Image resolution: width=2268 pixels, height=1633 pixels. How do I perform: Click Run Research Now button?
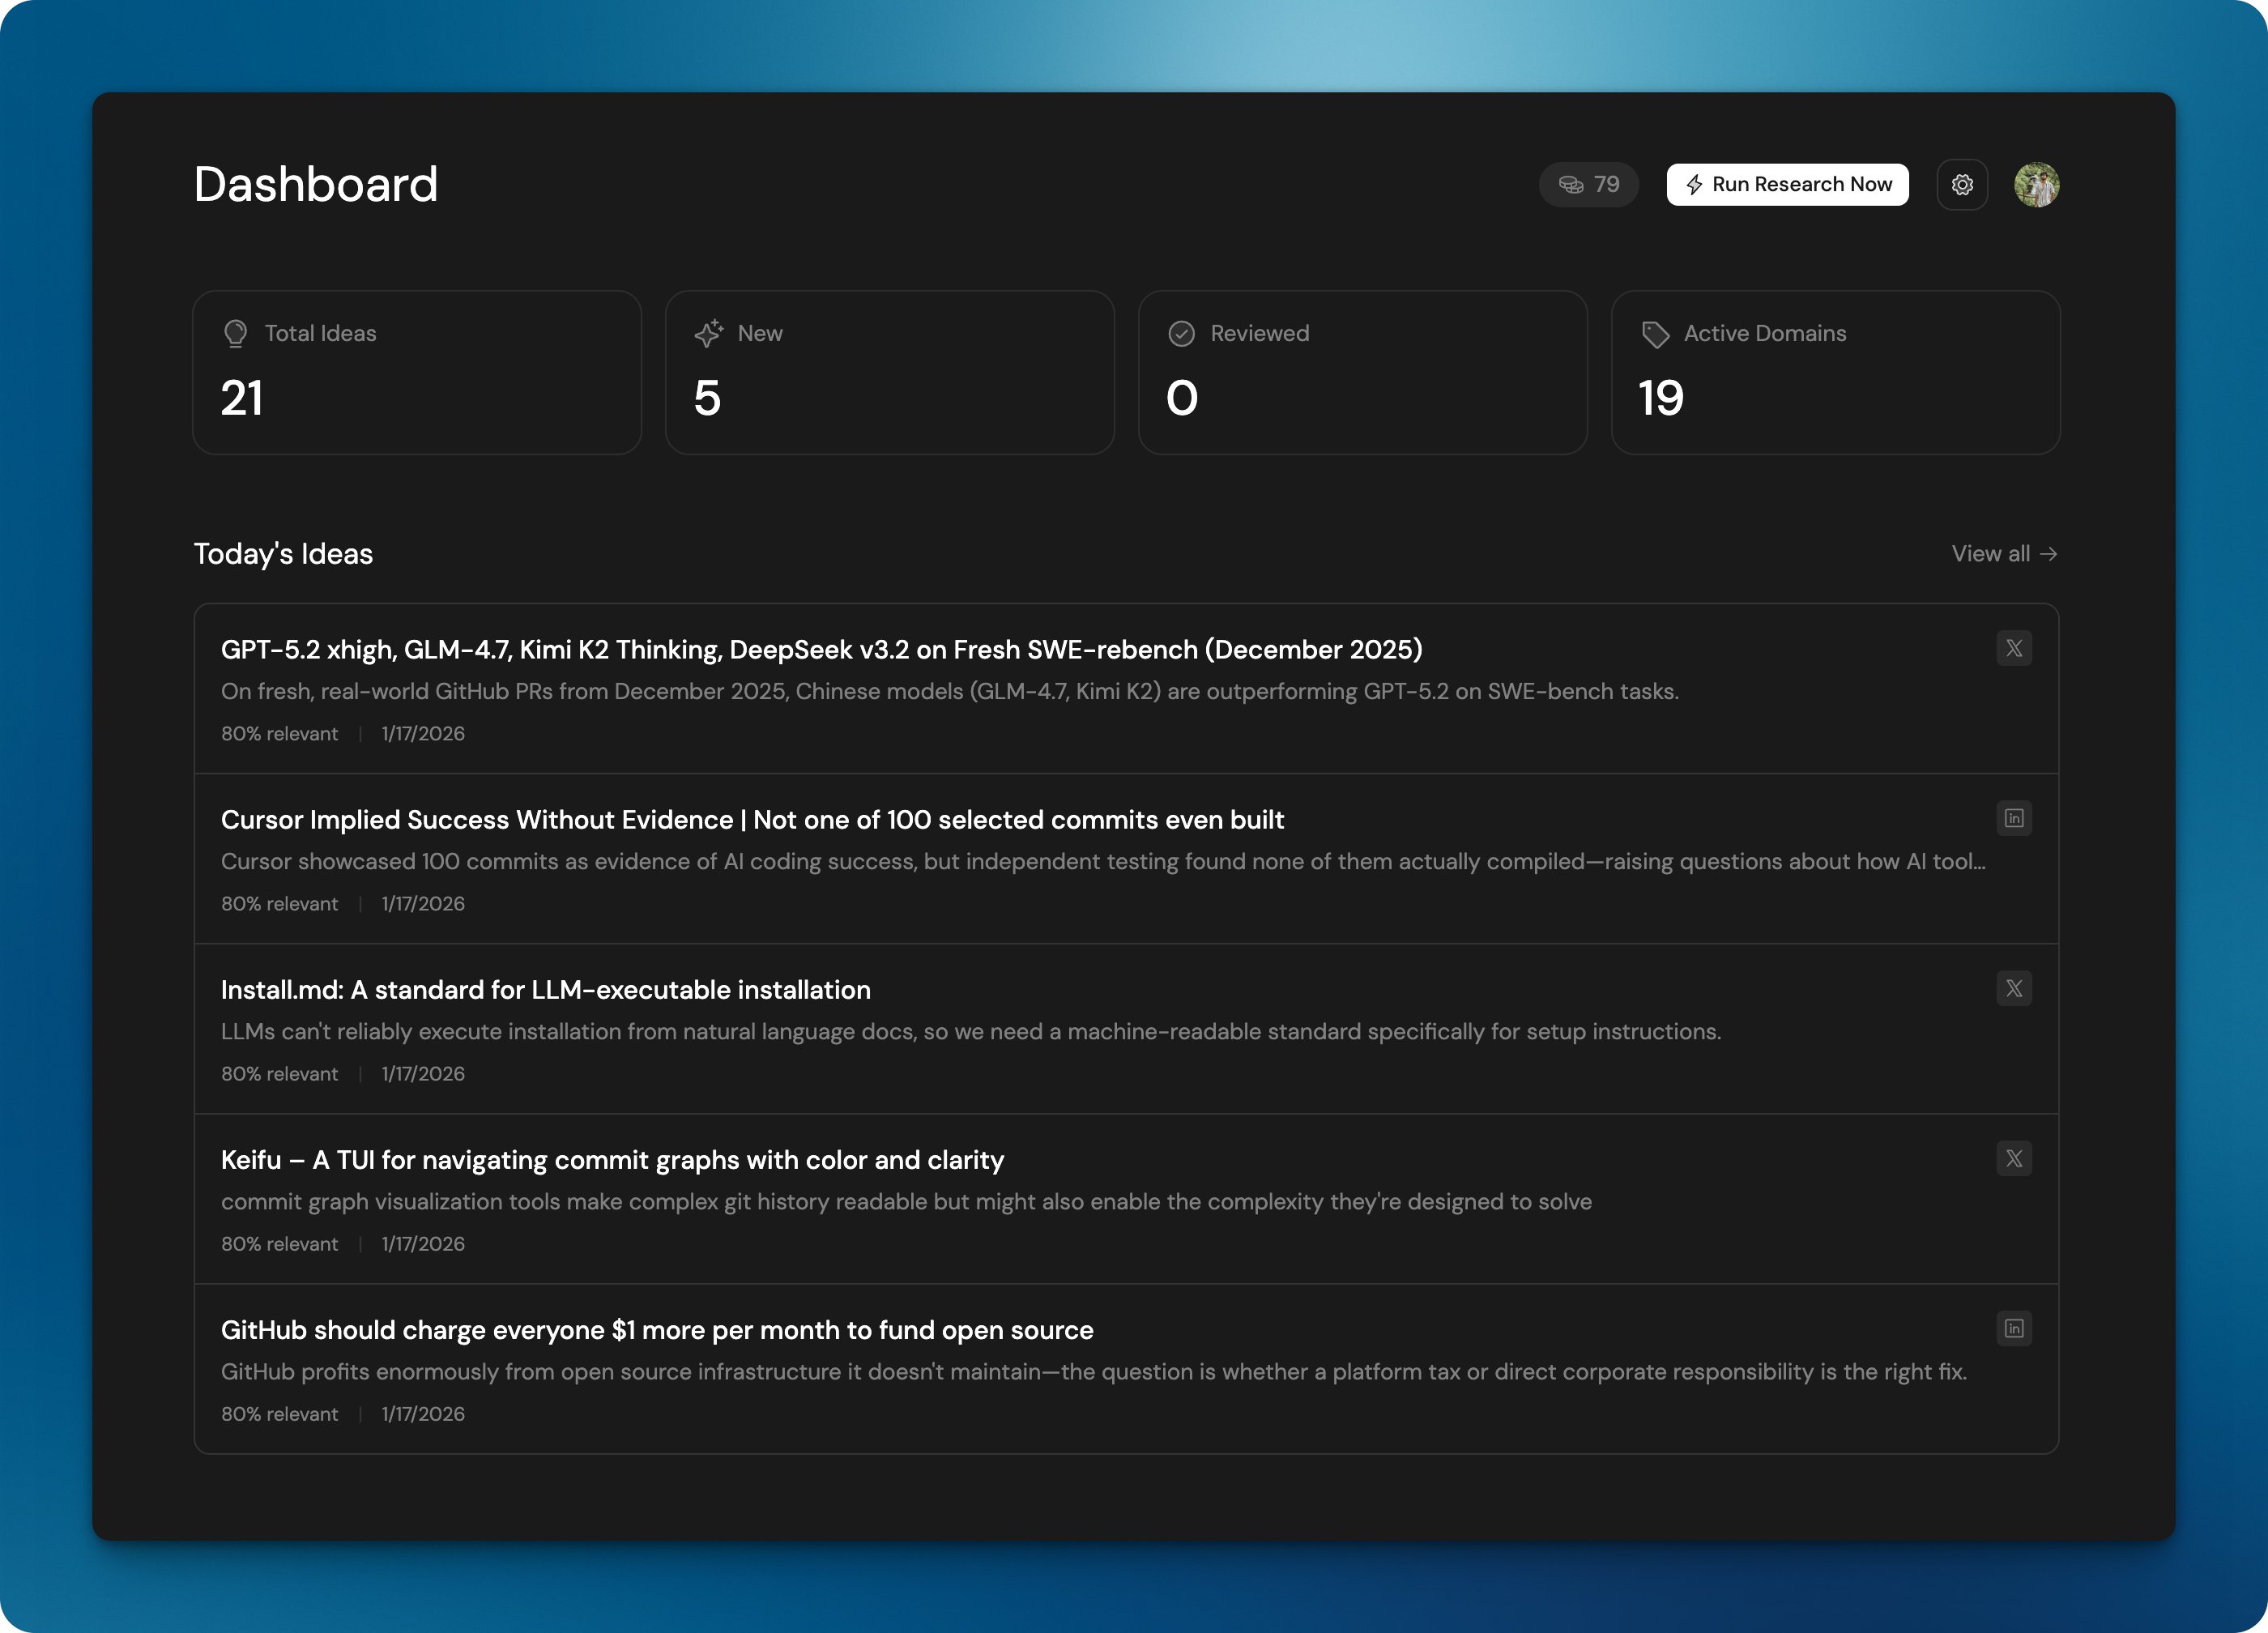click(x=1787, y=185)
